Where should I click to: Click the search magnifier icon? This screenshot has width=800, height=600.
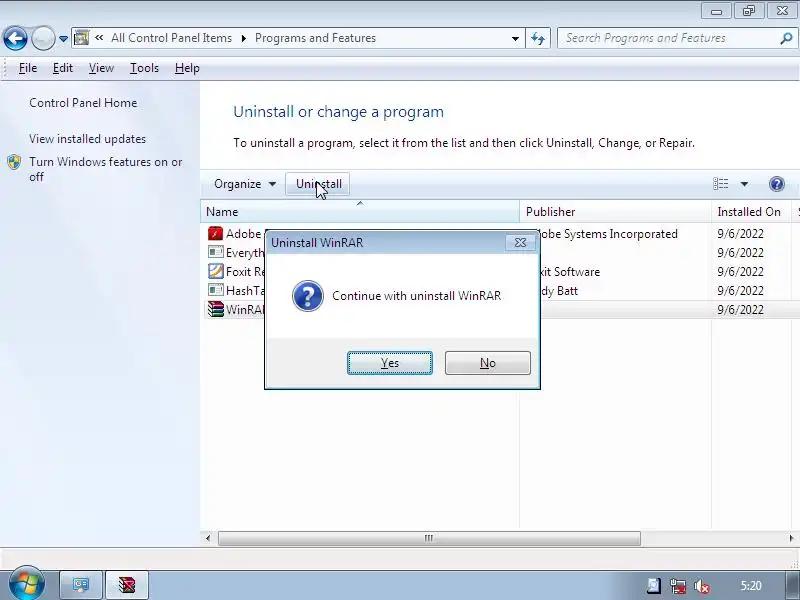(x=786, y=38)
